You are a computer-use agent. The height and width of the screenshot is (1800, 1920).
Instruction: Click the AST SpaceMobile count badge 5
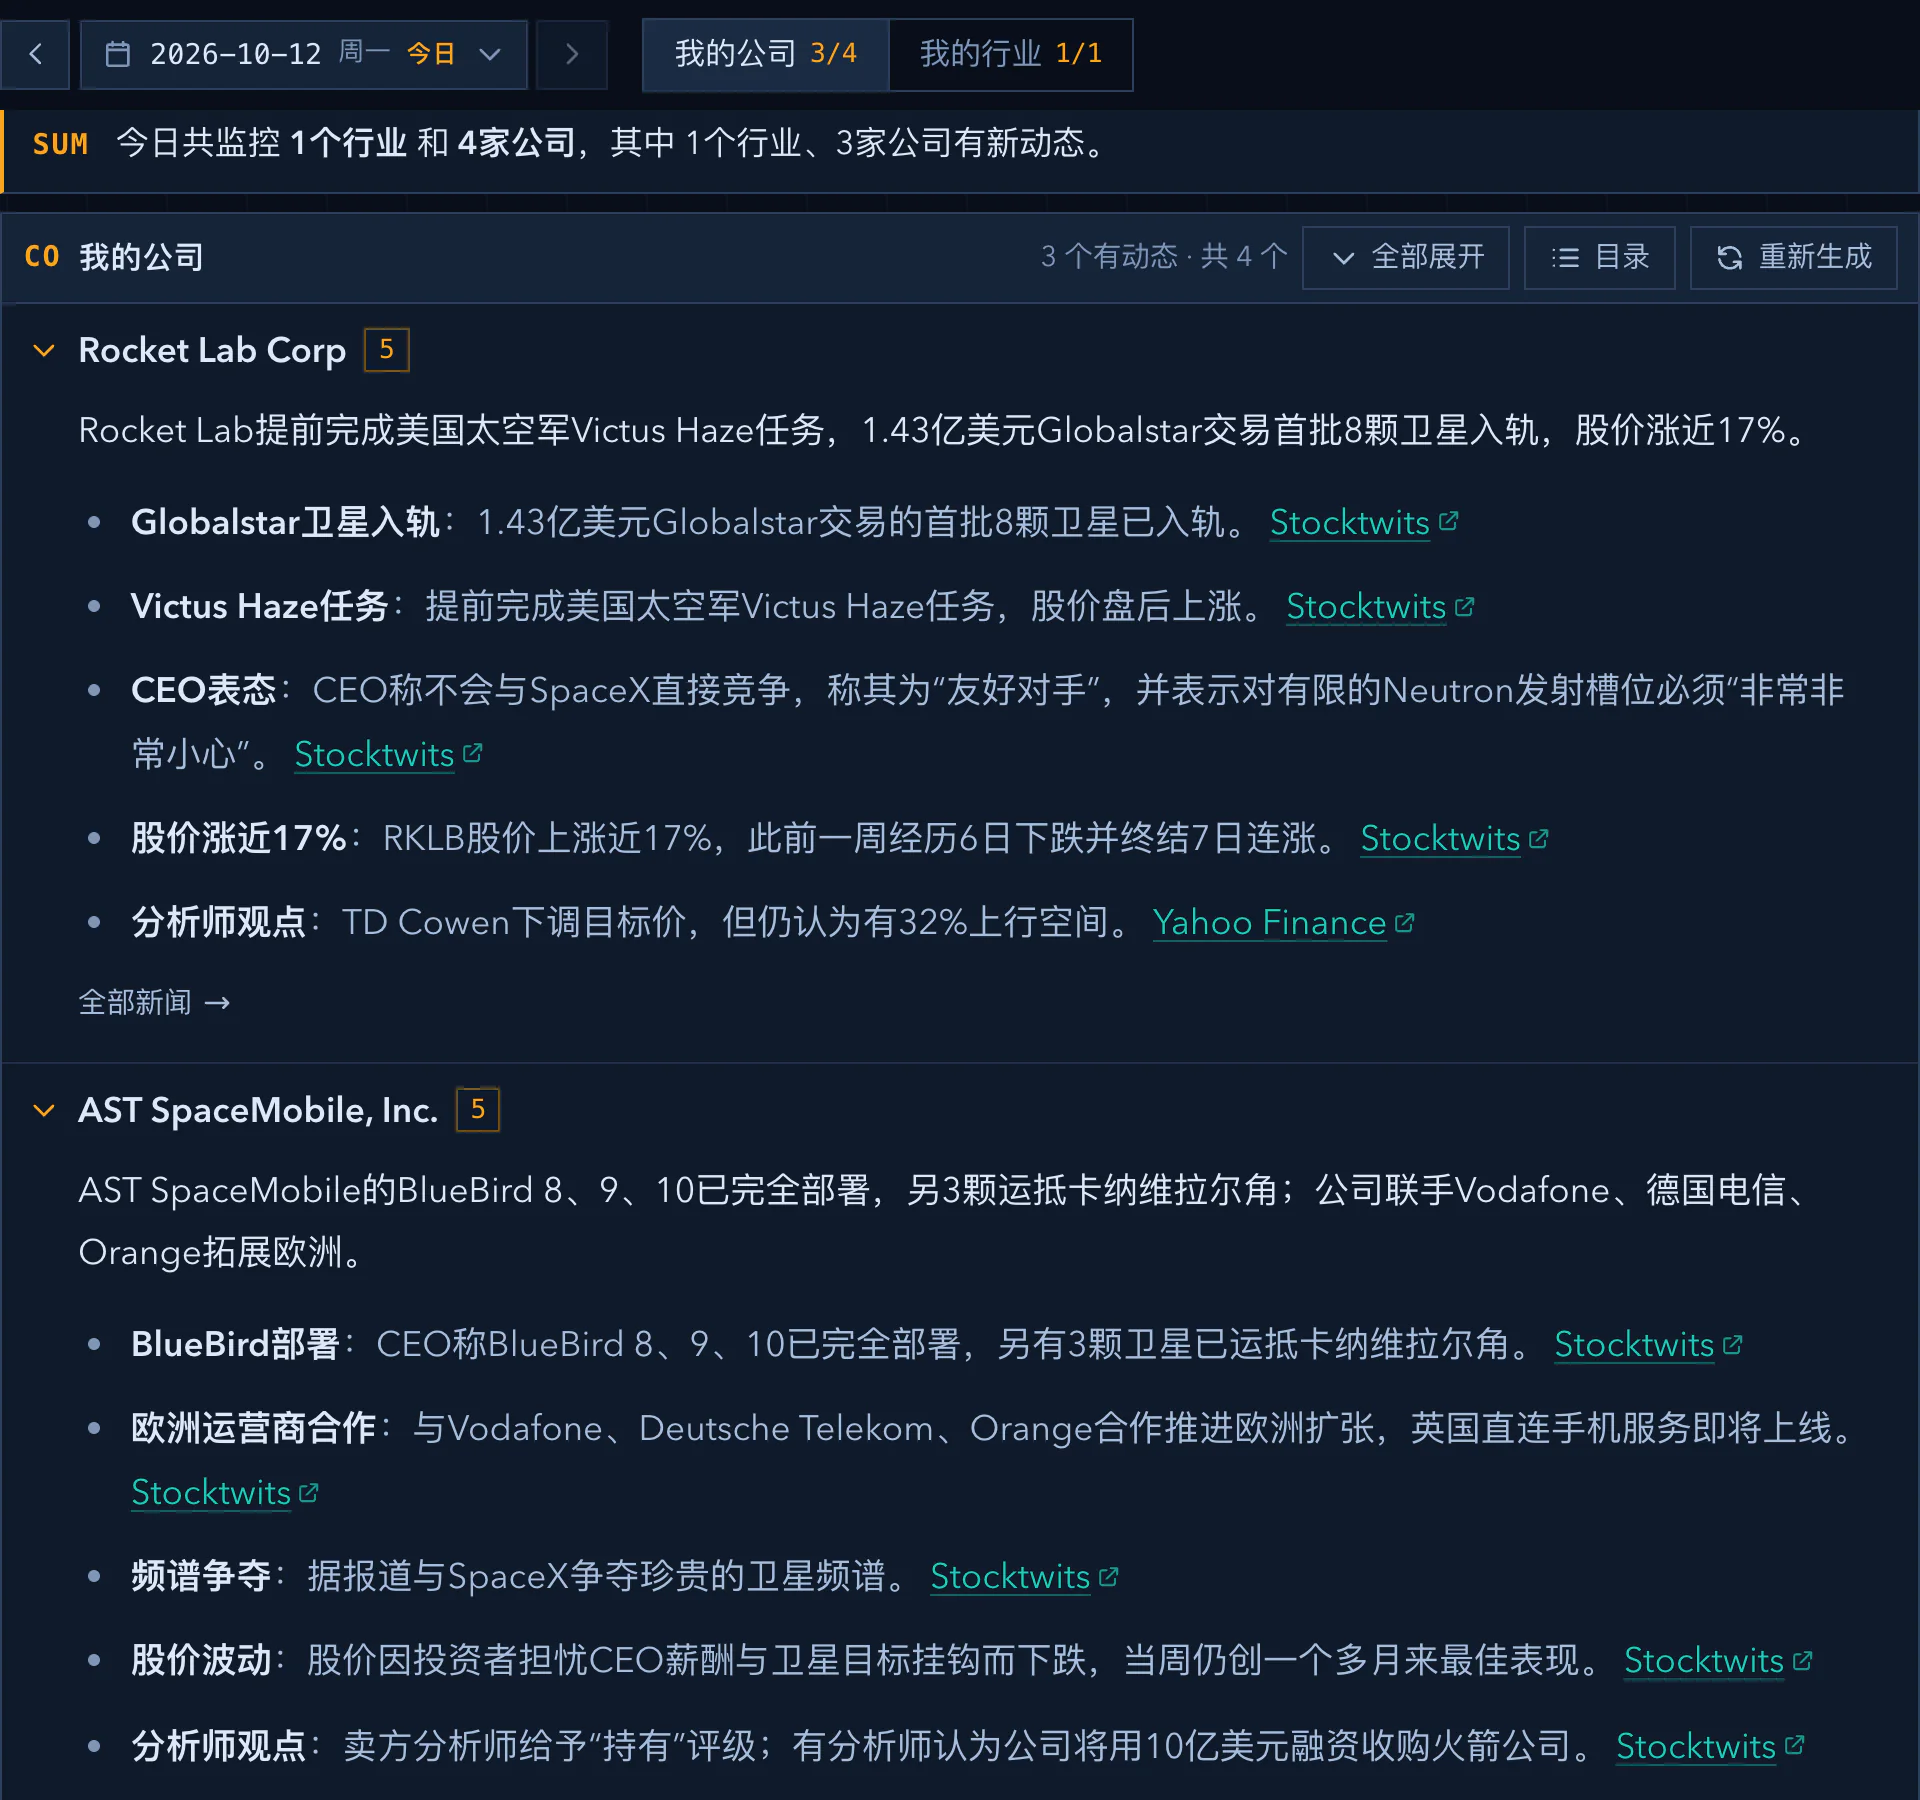coord(478,1110)
